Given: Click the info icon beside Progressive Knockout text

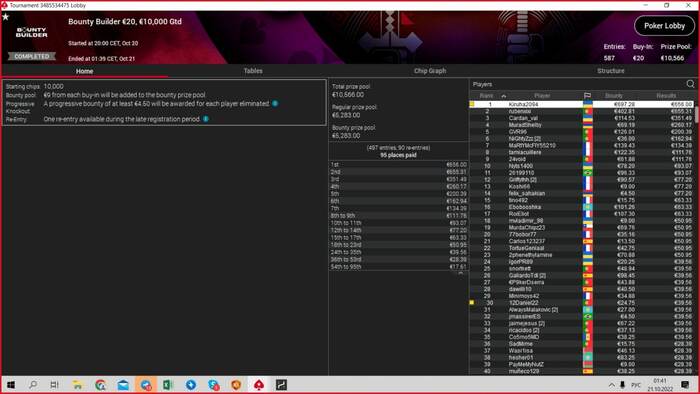Looking at the screenshot, I should pos(275,104).
